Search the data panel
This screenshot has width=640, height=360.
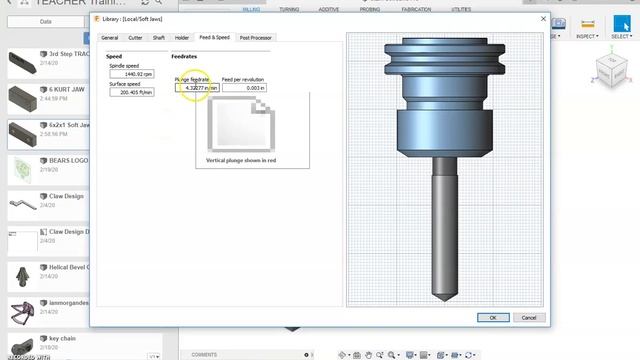pos(158,2)
